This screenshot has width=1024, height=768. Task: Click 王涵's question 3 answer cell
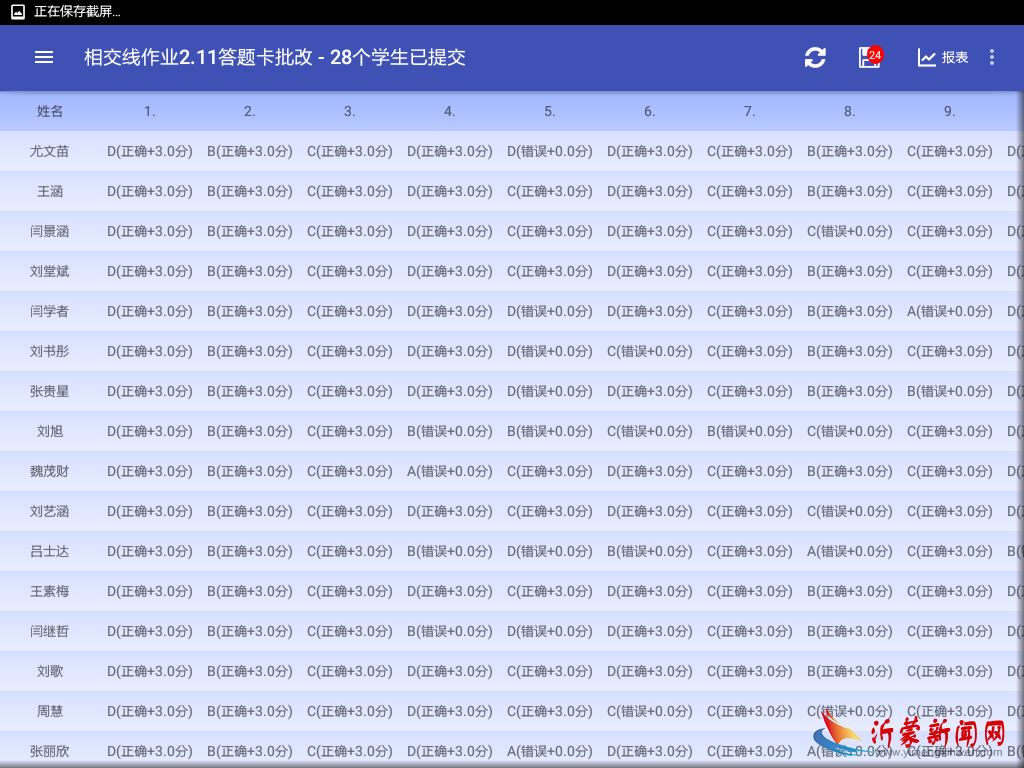[349, 191]
